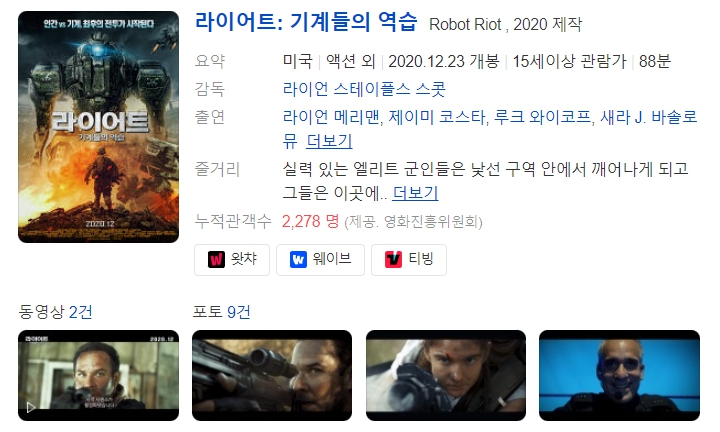Expand cast list with 더보기
This screenshot has height=432, width=720.
tap(329, 141)
